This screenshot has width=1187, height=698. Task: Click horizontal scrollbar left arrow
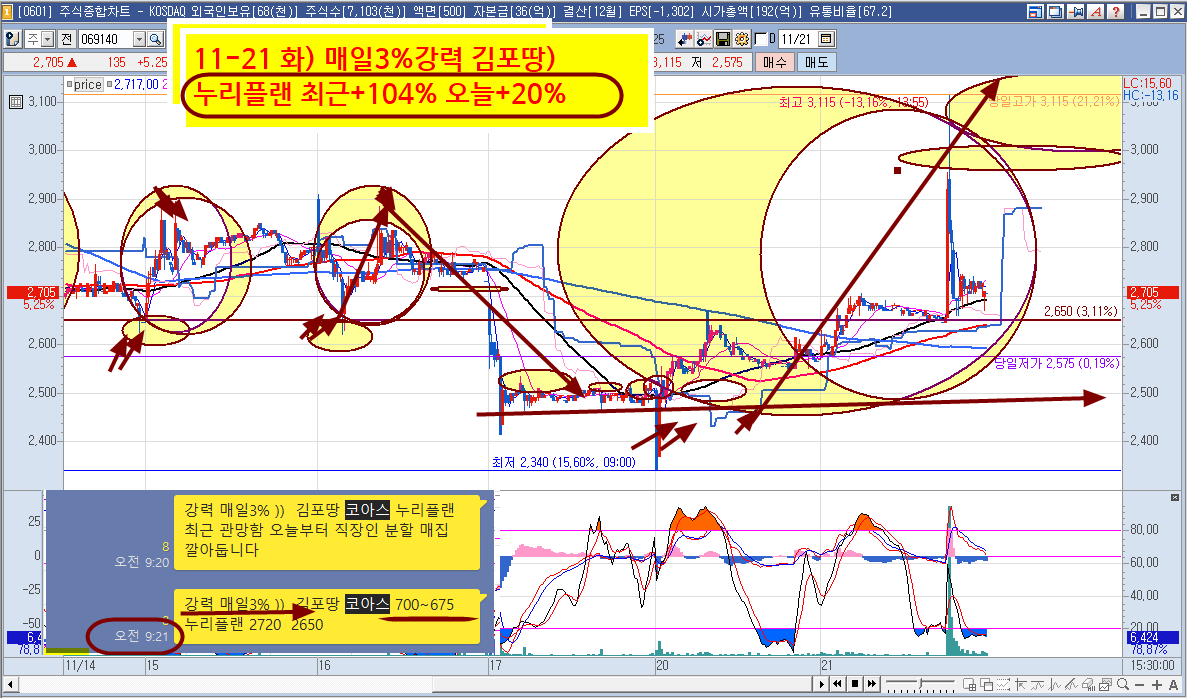[10, 684]
